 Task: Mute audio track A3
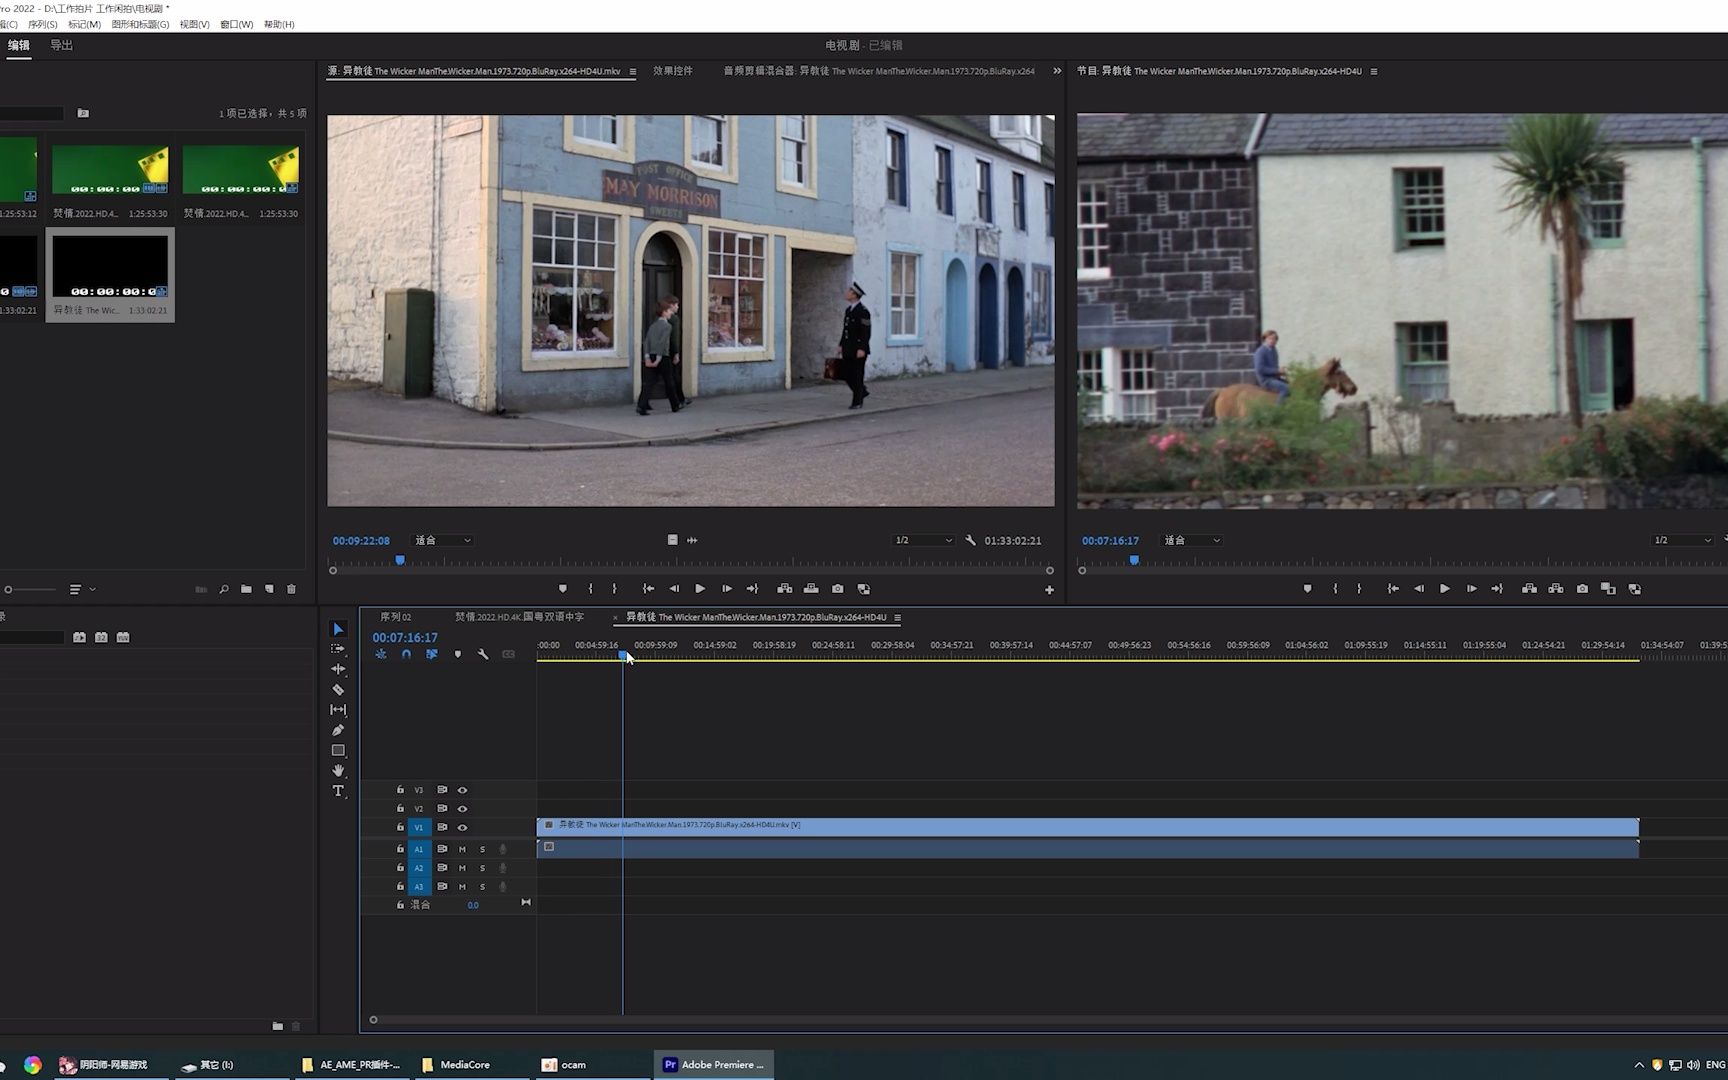pyautogui.click(x=462, y=887)
